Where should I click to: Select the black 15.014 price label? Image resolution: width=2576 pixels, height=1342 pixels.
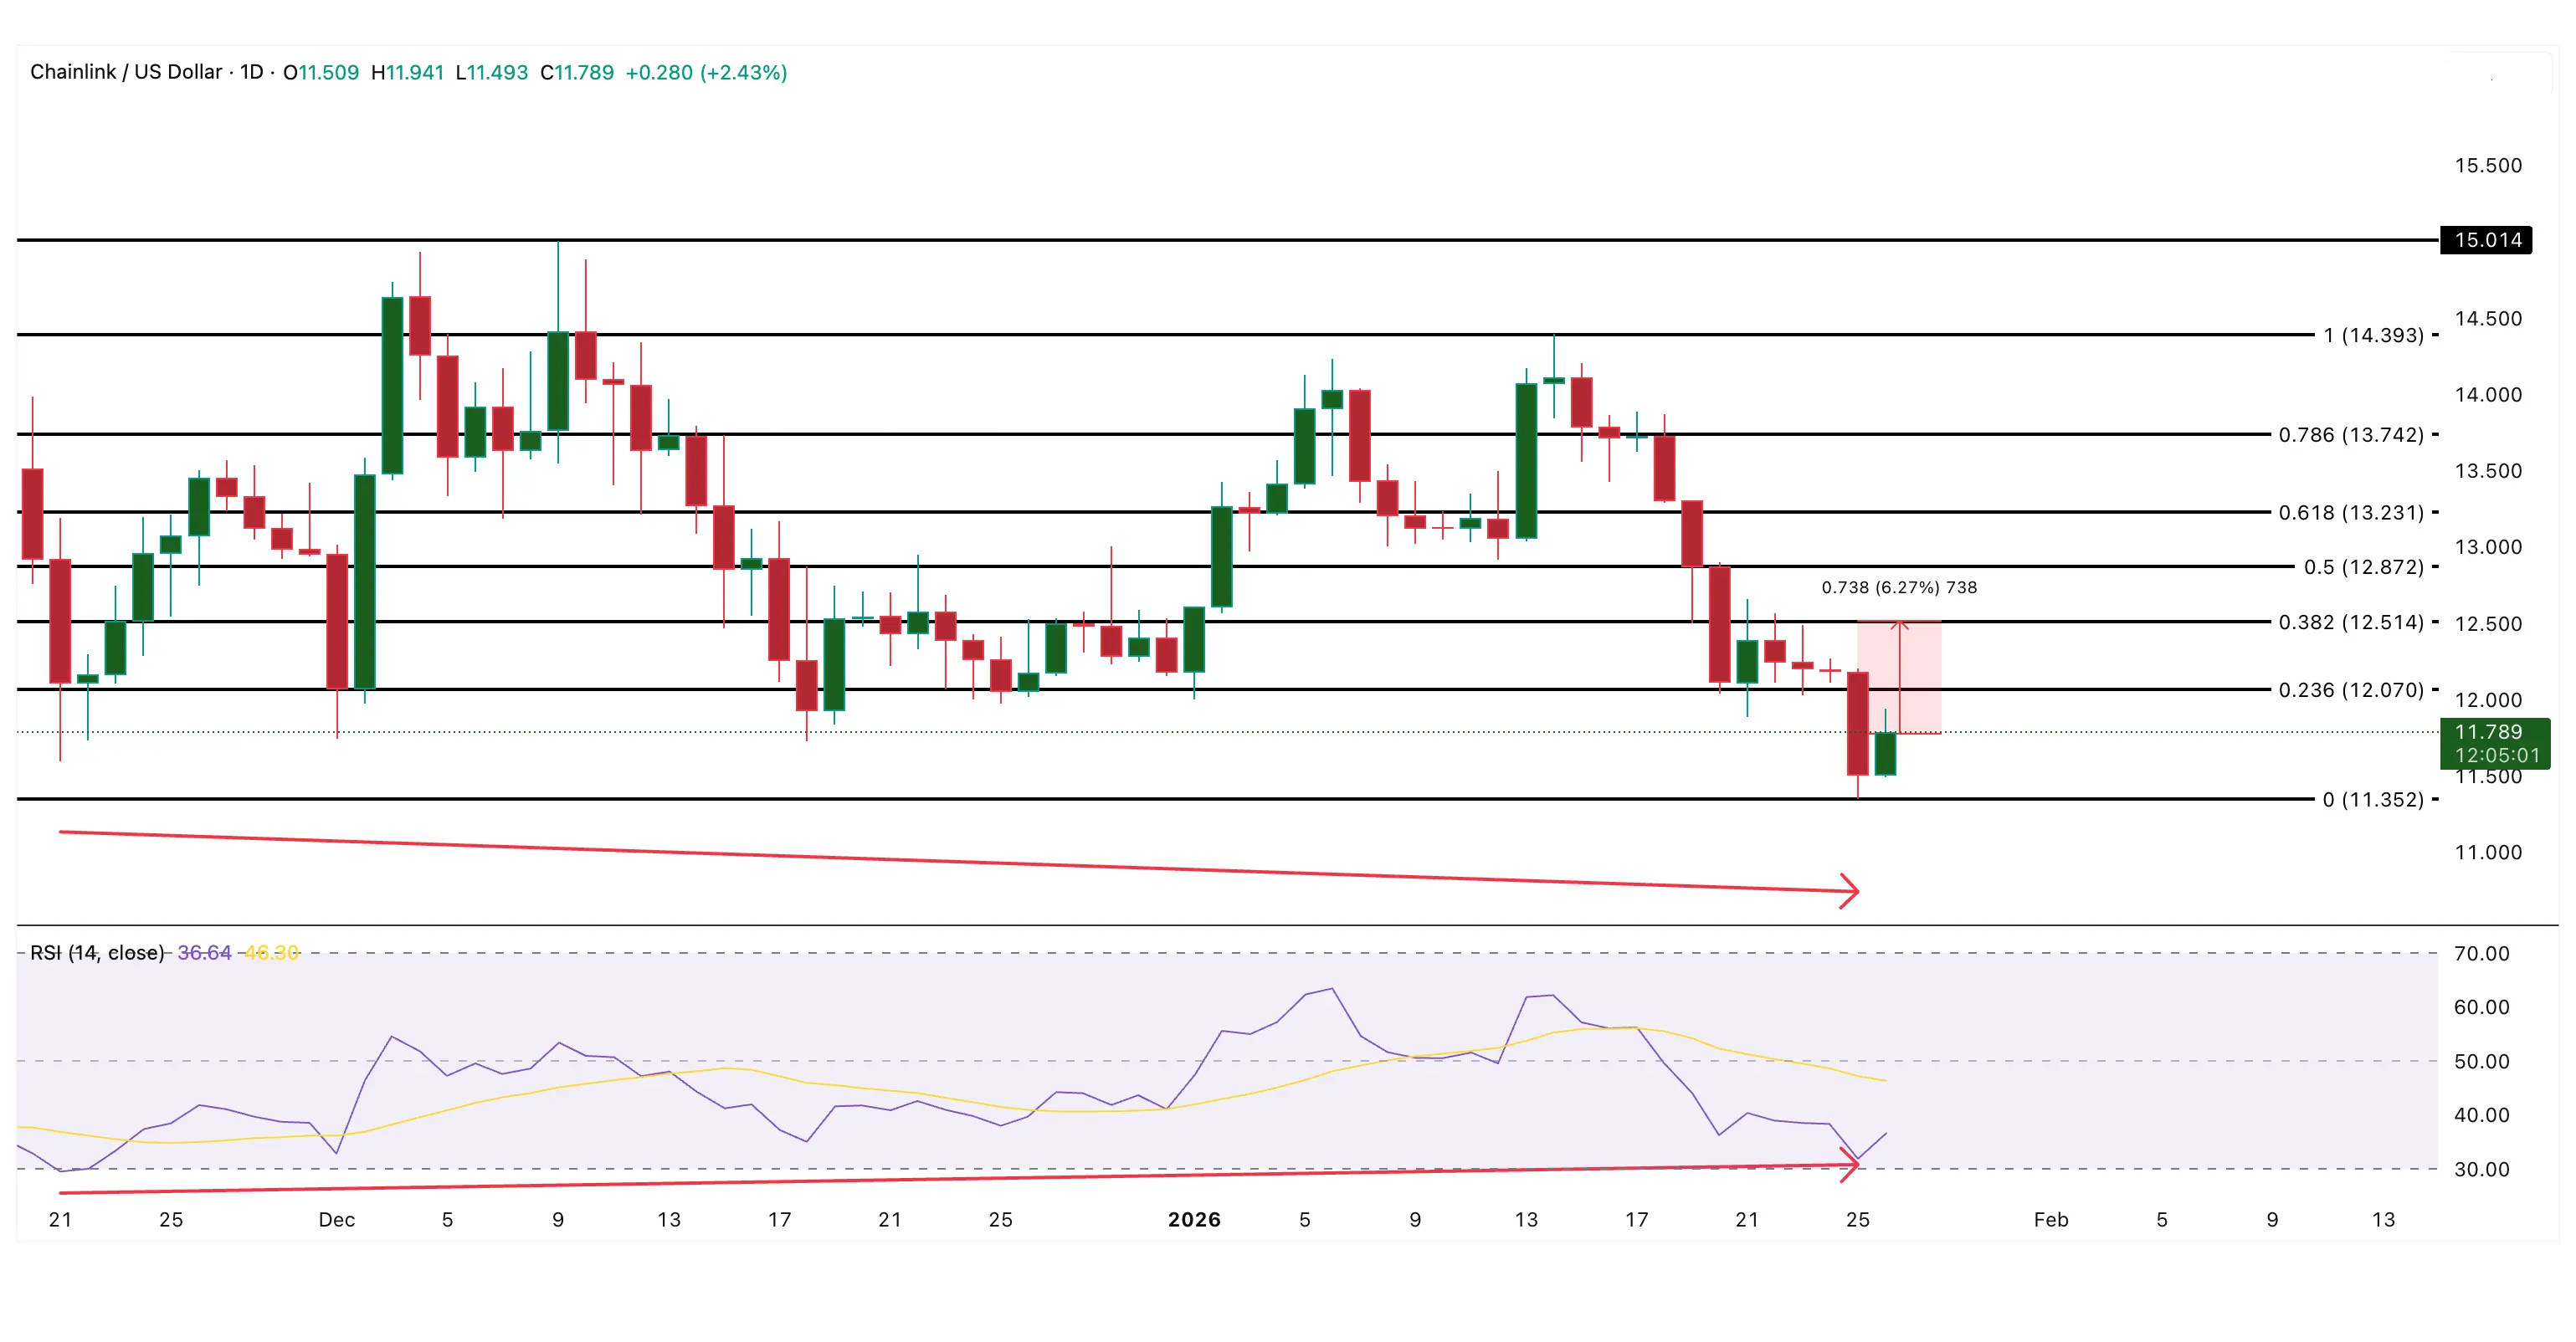[2486, 240]
